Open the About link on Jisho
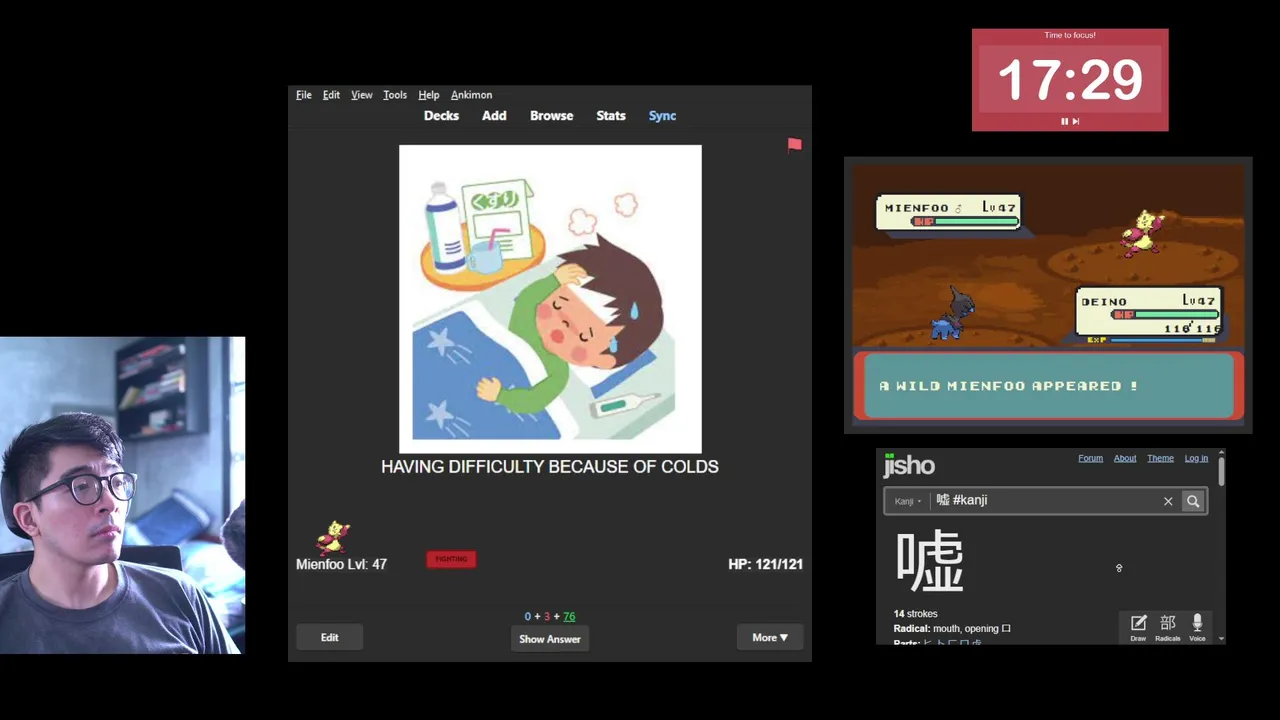 tap(1125, 458)
